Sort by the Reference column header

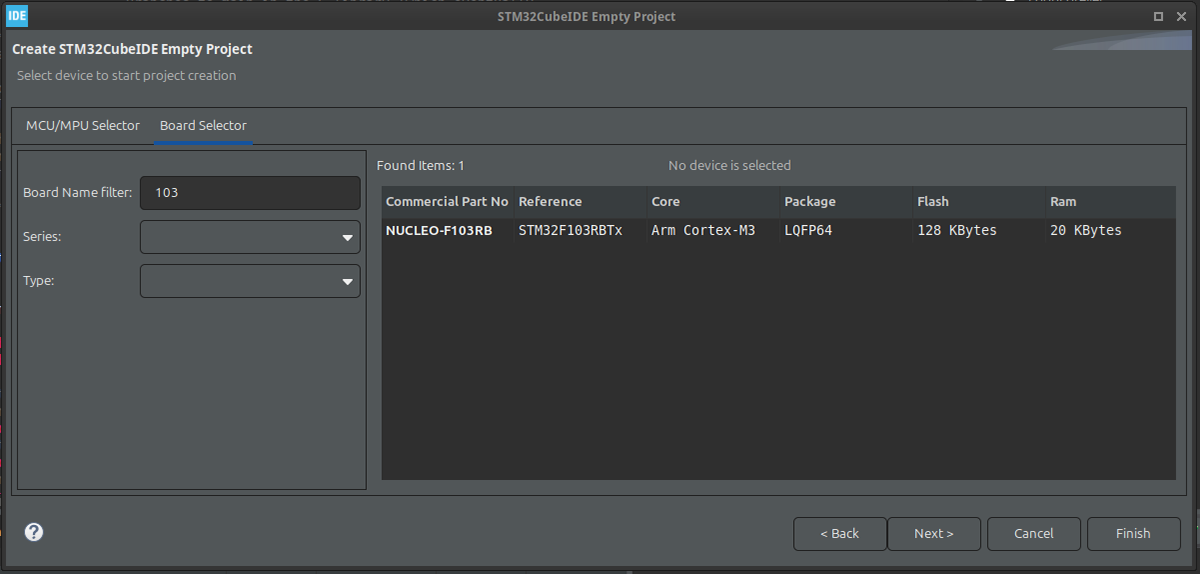coord(580,201)
